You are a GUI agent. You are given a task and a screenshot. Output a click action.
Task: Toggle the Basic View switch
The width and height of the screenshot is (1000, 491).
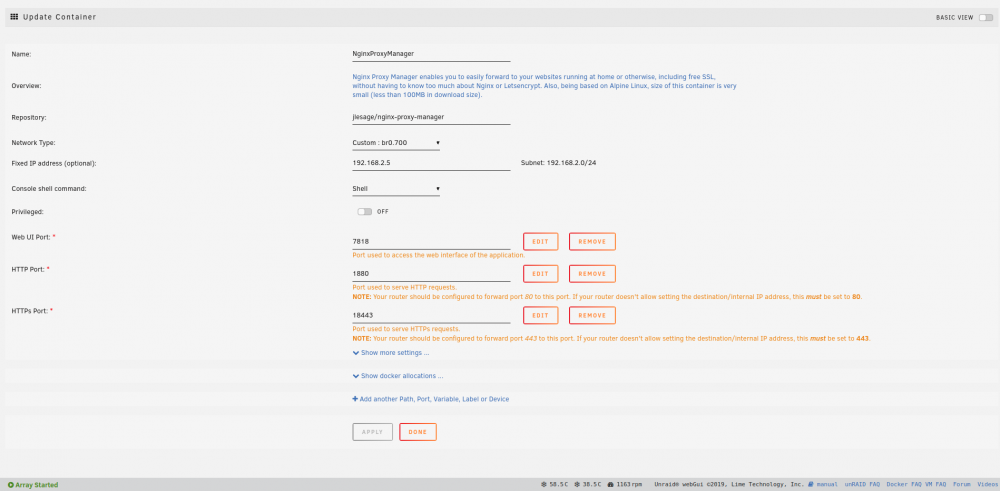click(985, 18)
